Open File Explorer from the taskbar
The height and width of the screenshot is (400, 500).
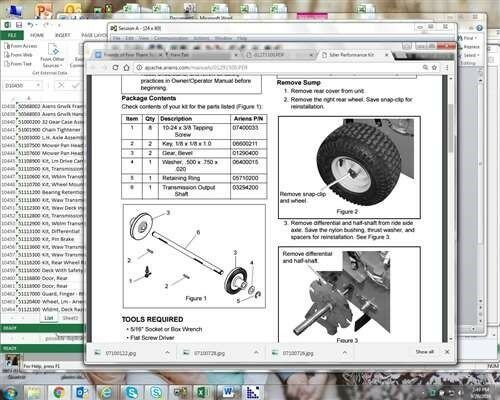33,392
